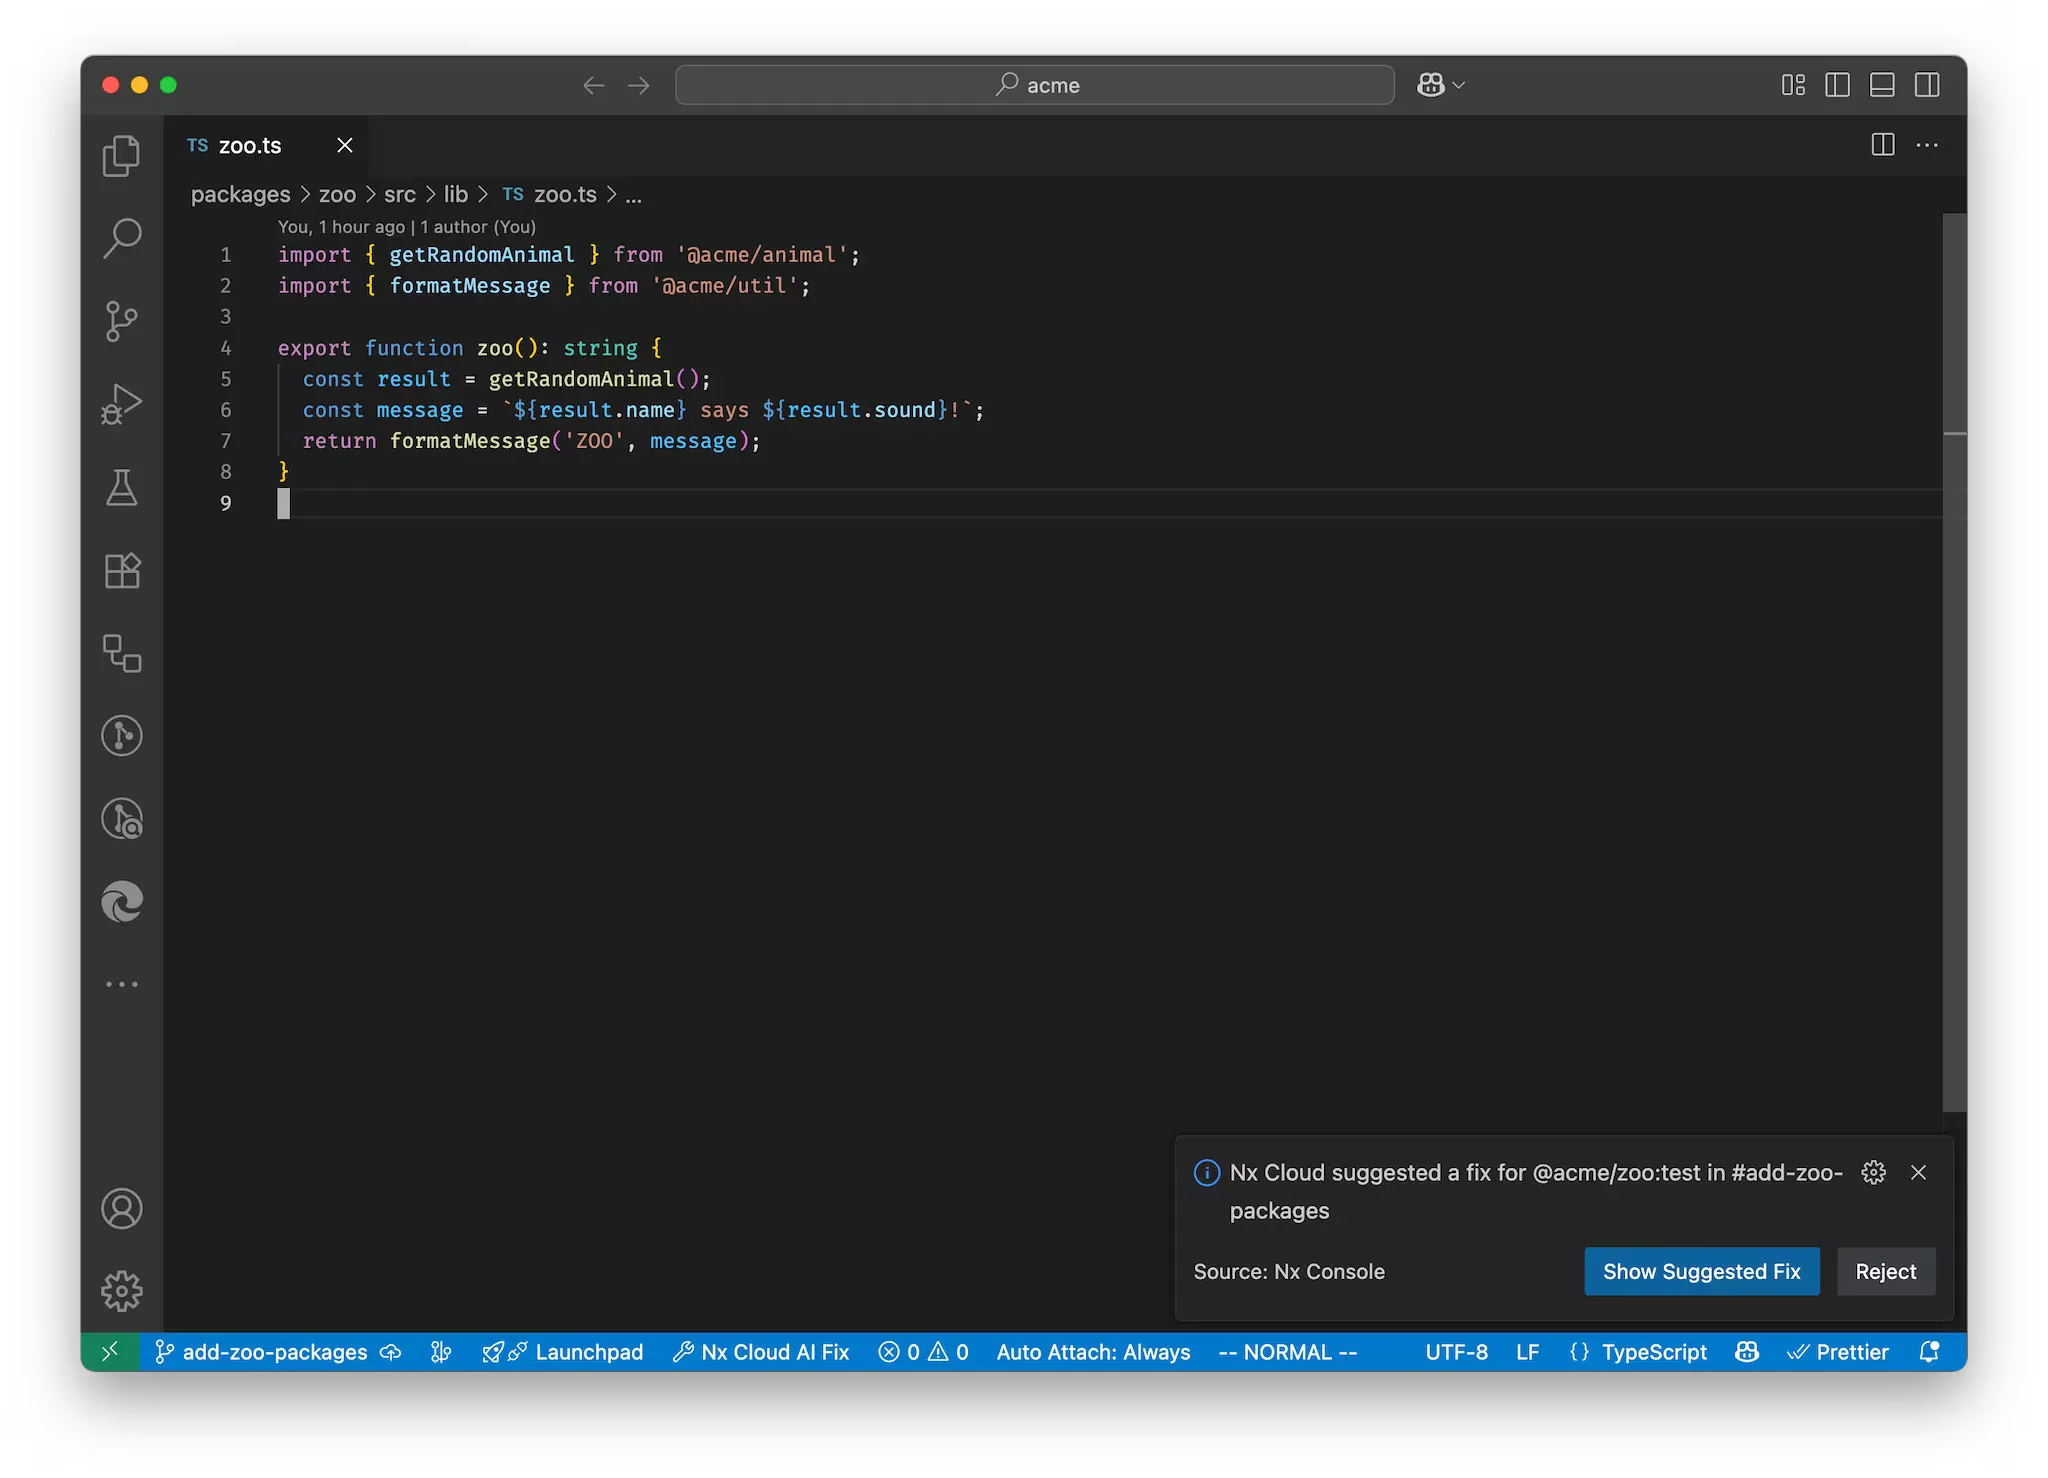Open editor More Actions ellipsis menu
Image resolution: width=2048 pixels, height=1478 pixels.
coord(1927,145)
